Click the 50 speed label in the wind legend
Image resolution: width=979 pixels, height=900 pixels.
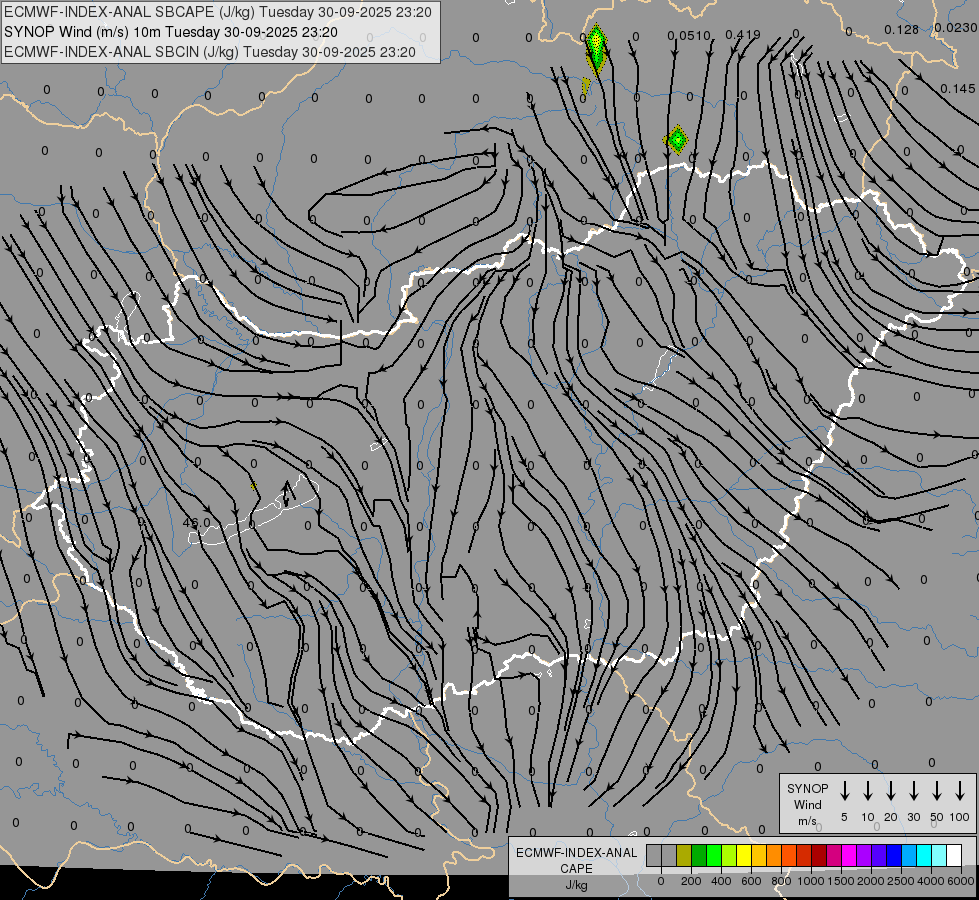pos(937,817)
